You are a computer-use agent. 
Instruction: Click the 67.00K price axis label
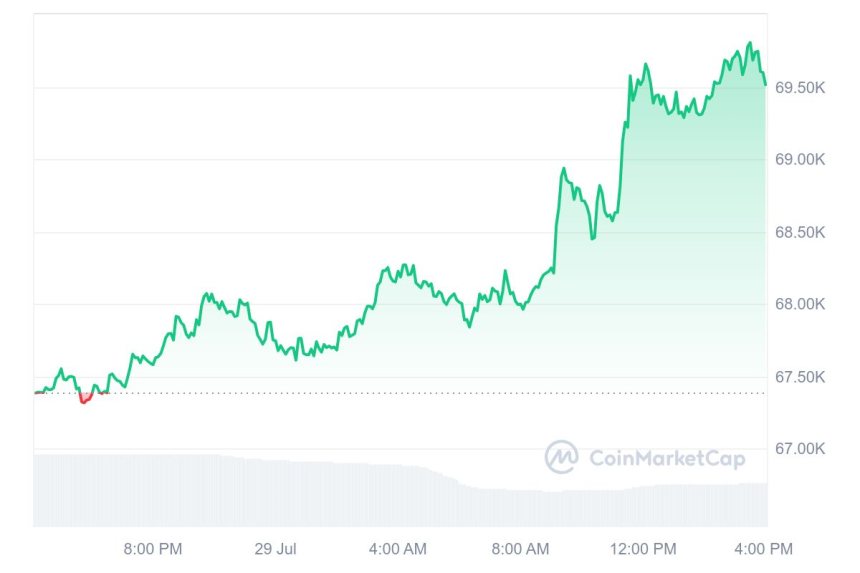(x=800, y=449)
